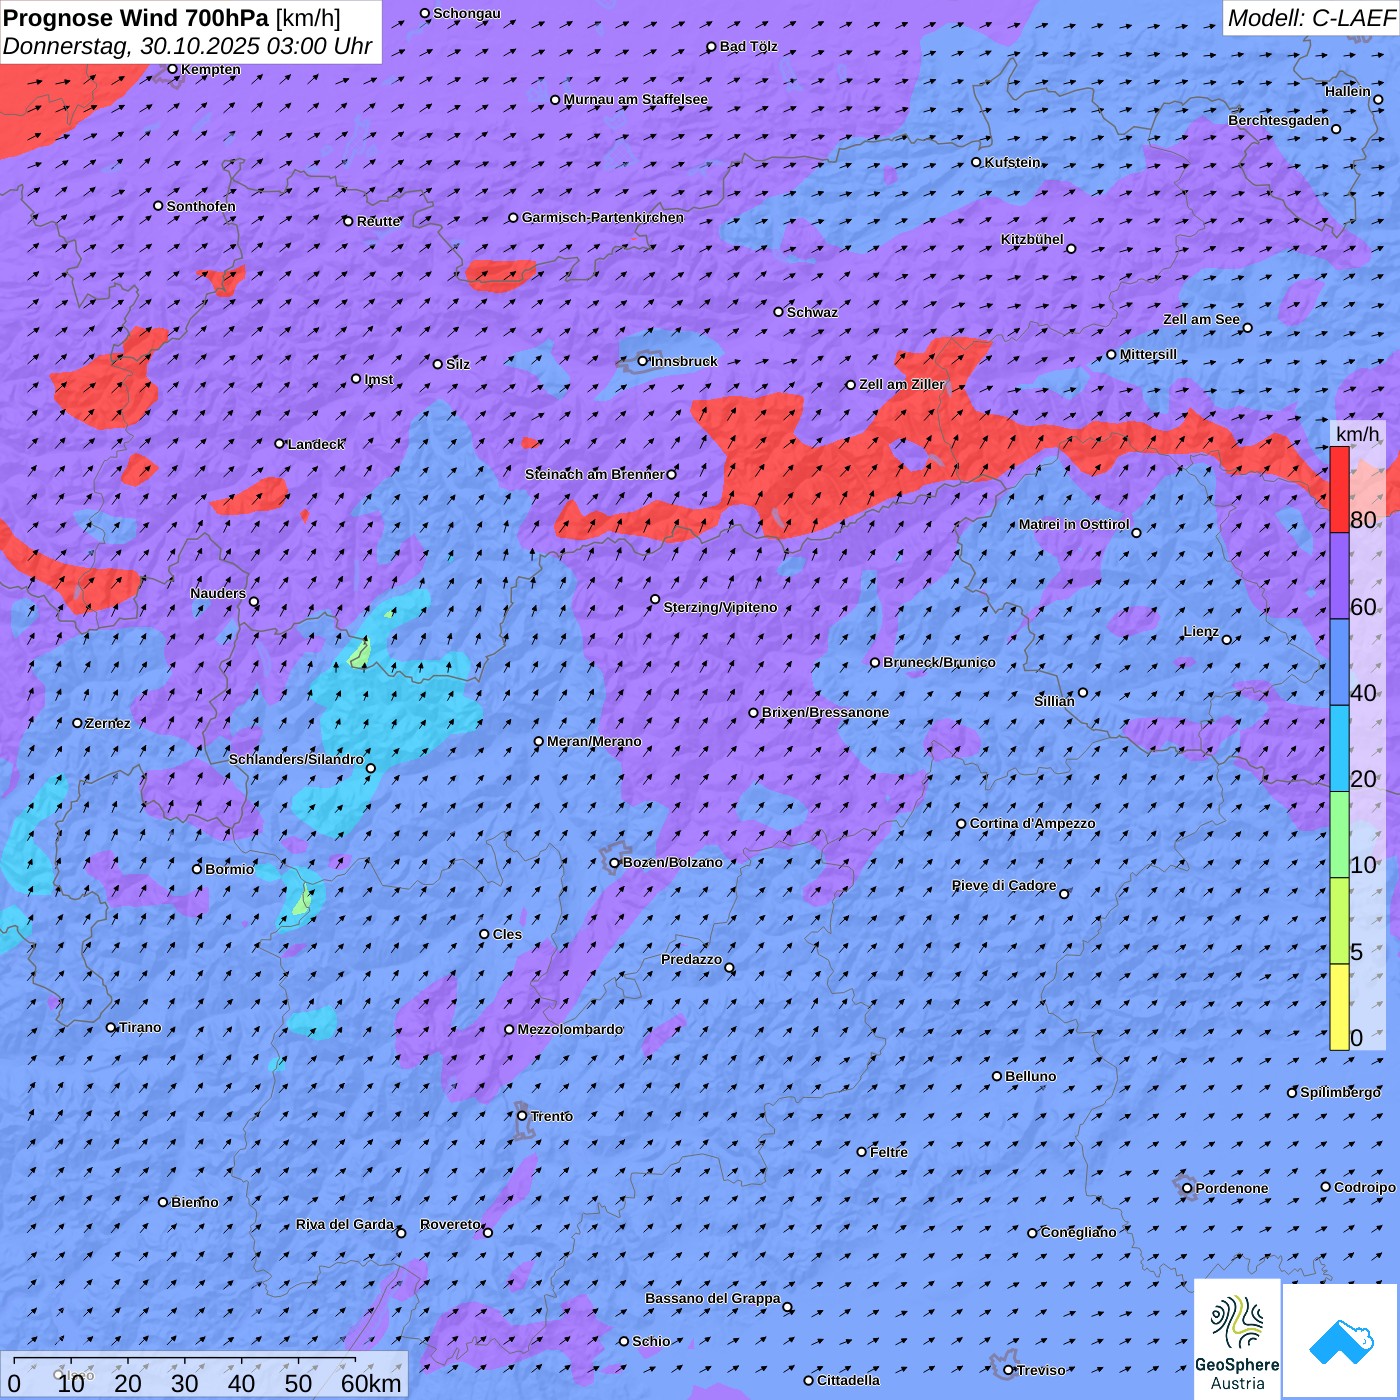Click the 'Modell: C-LAEF' label

(1311, 18)
